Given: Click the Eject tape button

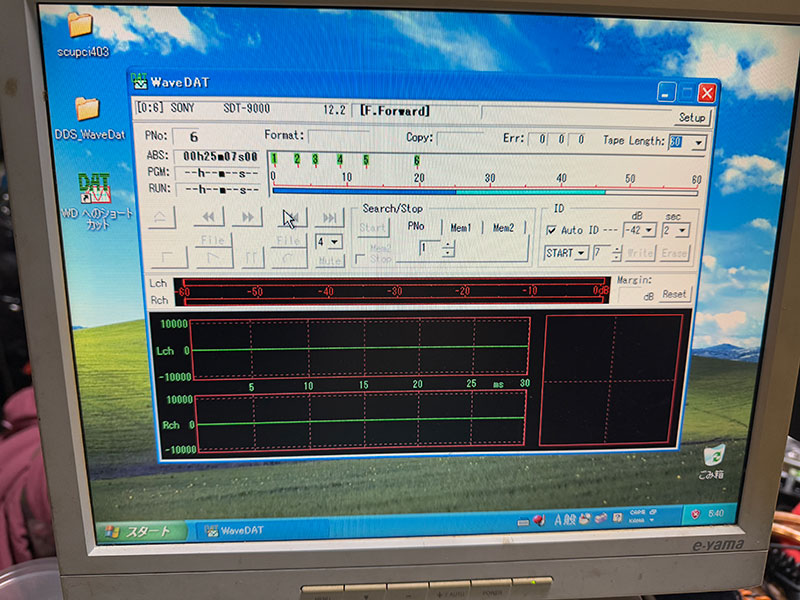Looking at the screenshot, I should [x=160, y=217].
